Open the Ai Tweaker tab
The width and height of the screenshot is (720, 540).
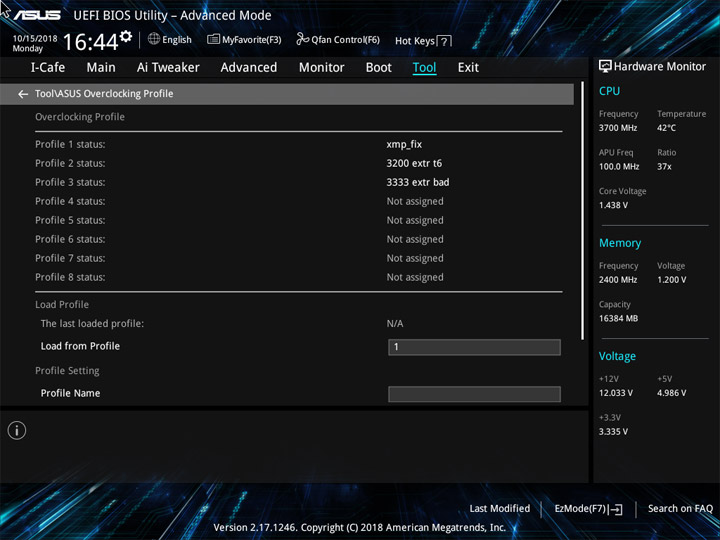[168, 68]
